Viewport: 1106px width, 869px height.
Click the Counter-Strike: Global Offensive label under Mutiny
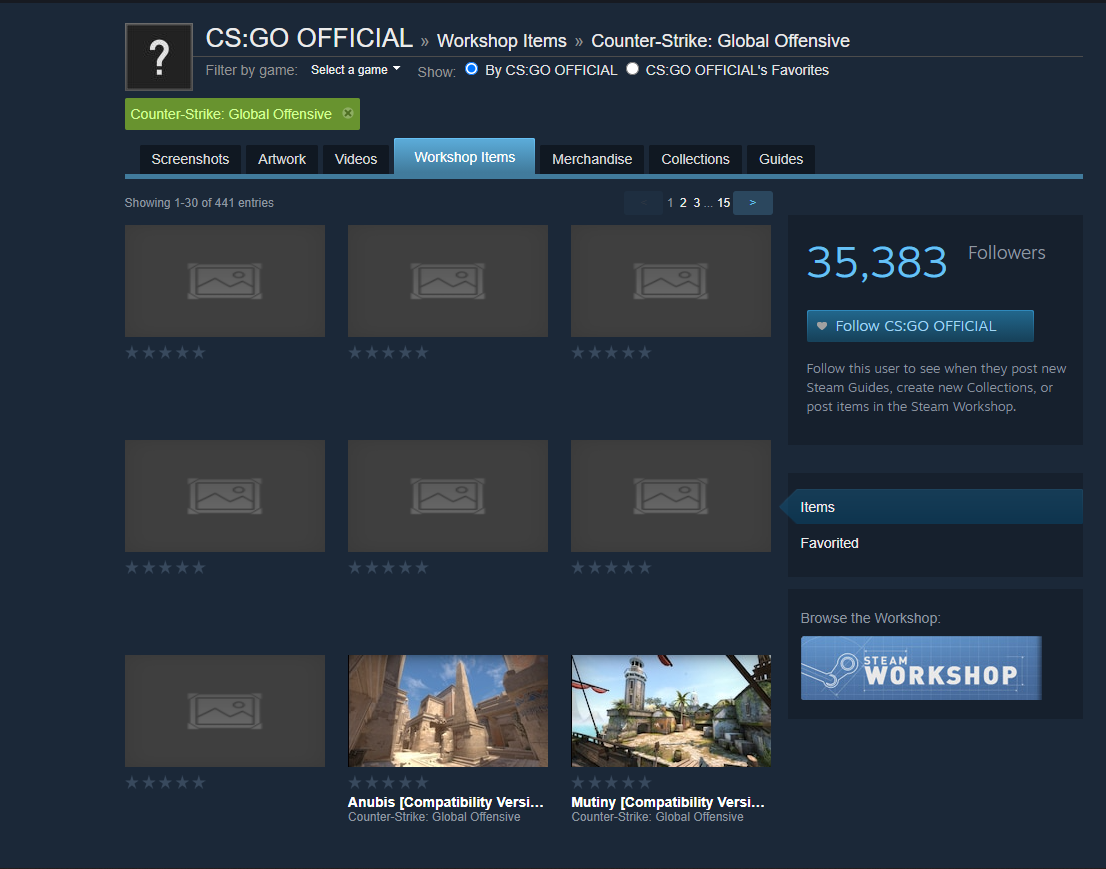click(657, 817)
